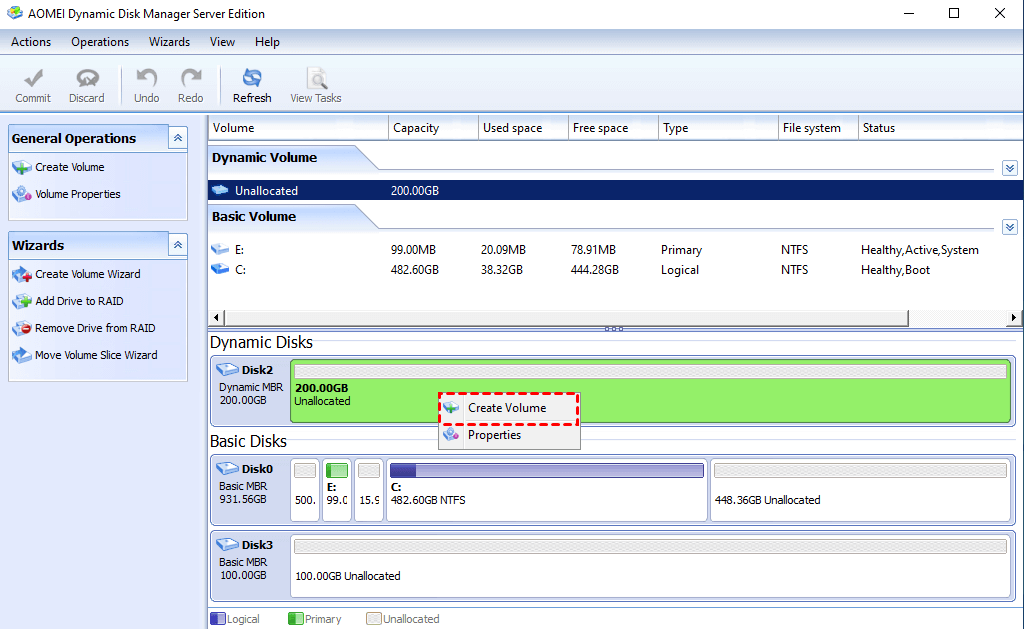Click Remove Drive from RAID link
Viewport: 1024px width, 629px height.
(x=95, y=328)
